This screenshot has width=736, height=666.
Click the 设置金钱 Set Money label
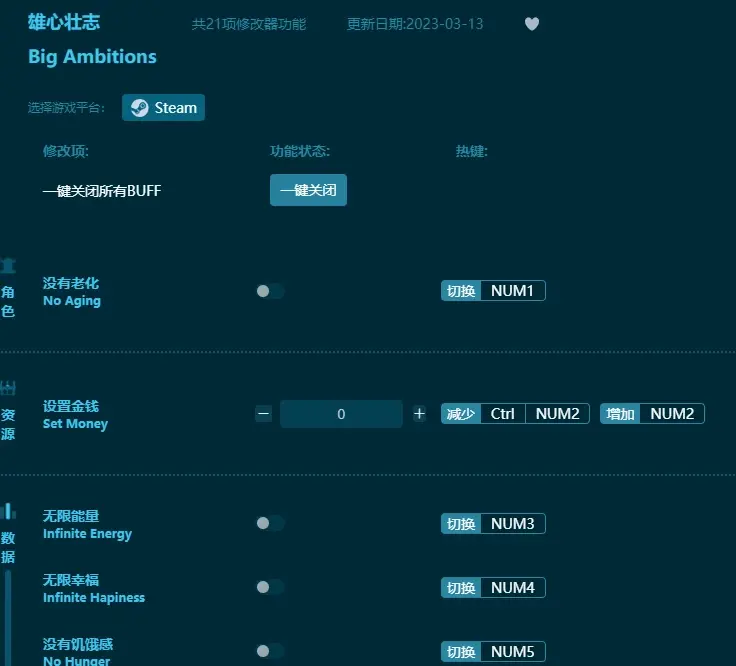(x=75, y=415)
